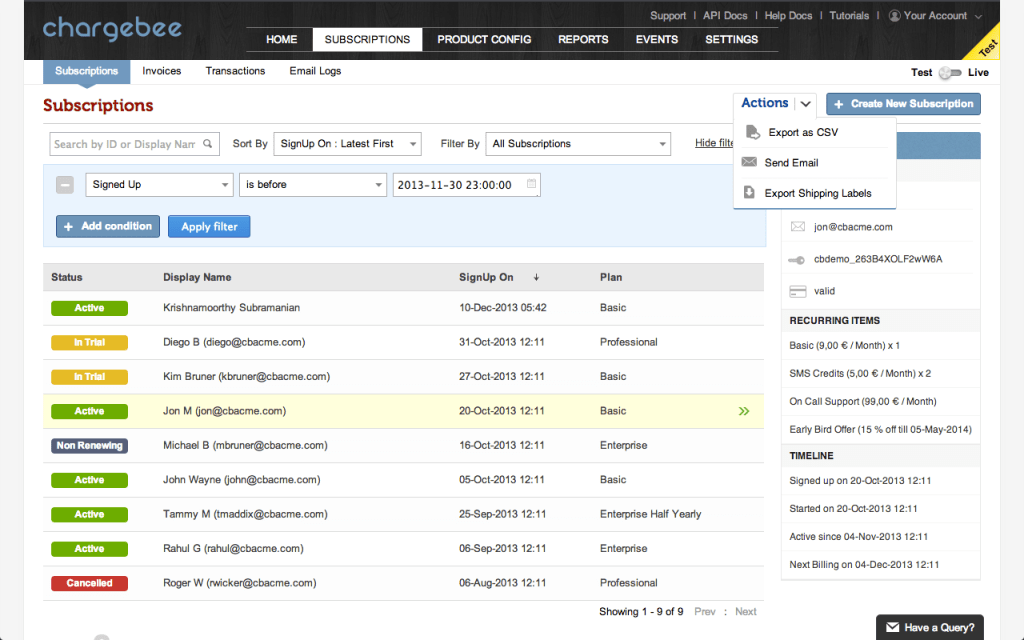1024x640 pixels.
Task: Open the Product Config menu
Action: [484, 40]
